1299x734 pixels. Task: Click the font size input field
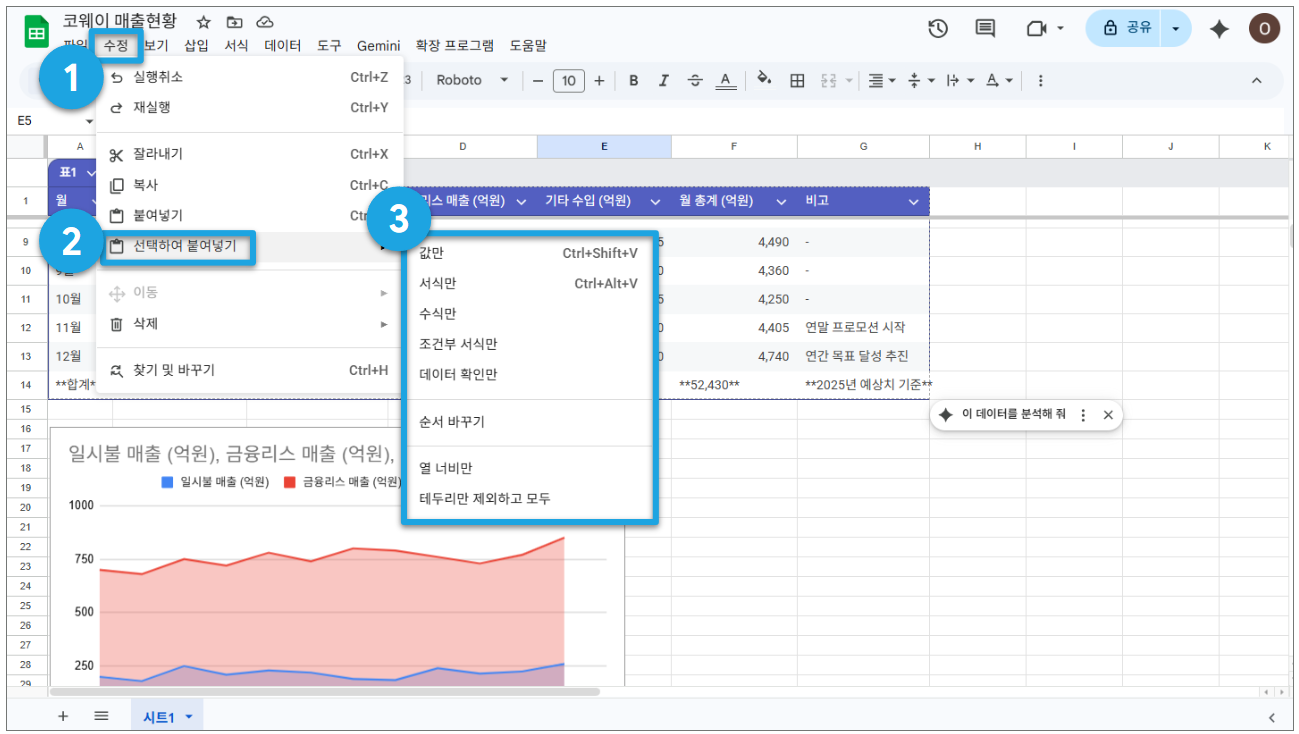coord(568,81)
